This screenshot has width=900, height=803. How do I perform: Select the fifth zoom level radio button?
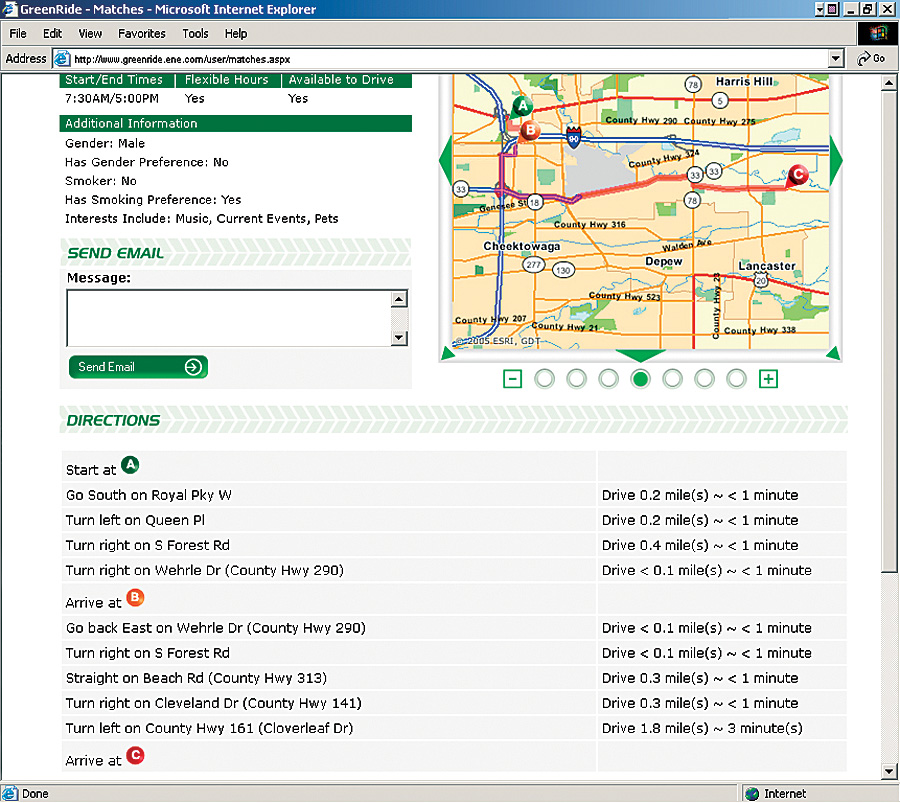pyautogui.click(x=672, y=379)
